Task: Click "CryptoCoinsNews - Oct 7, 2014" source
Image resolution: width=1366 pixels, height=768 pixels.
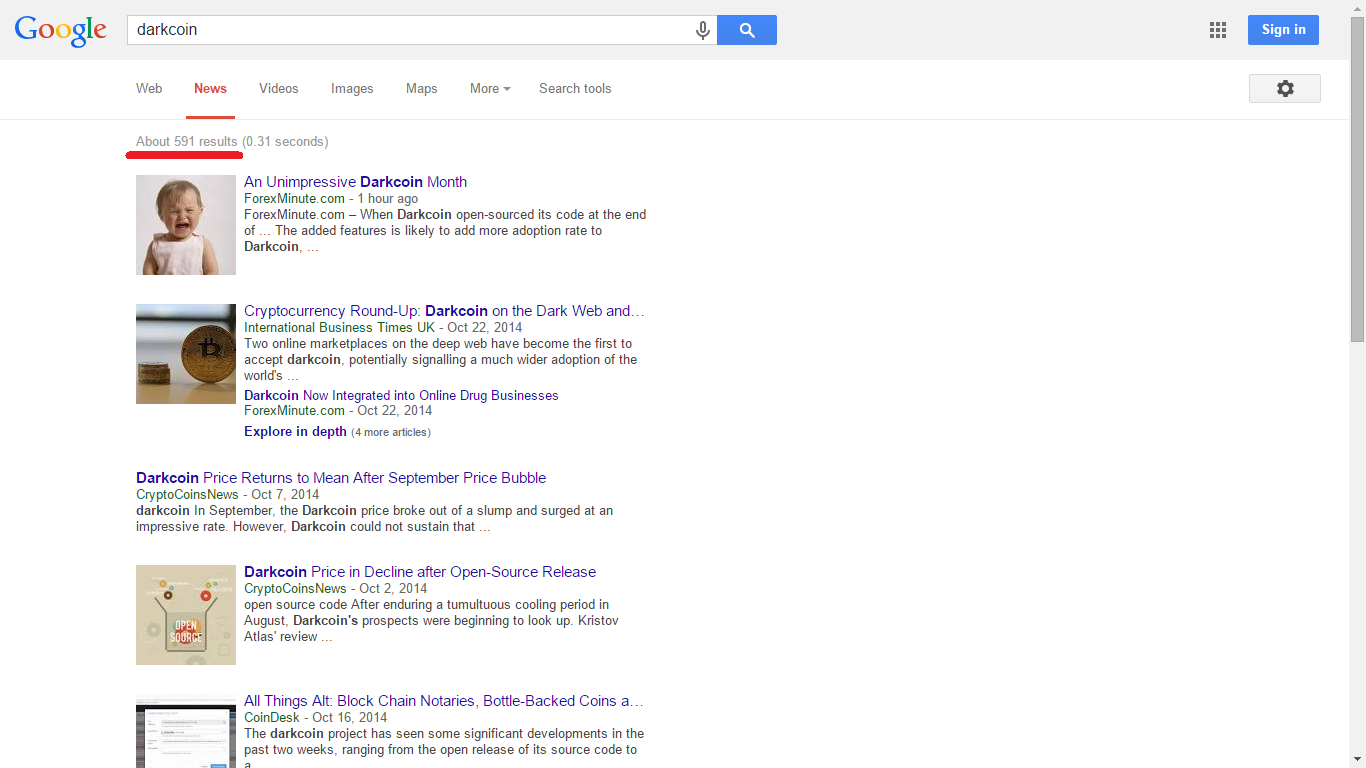Action: [x=228, y=494]
